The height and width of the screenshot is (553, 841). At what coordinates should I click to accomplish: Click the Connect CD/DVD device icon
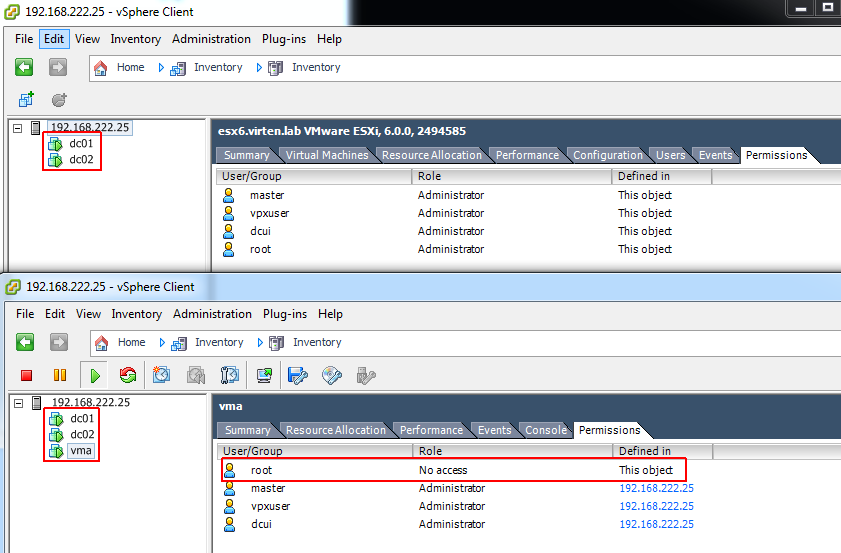coord(332,375)
